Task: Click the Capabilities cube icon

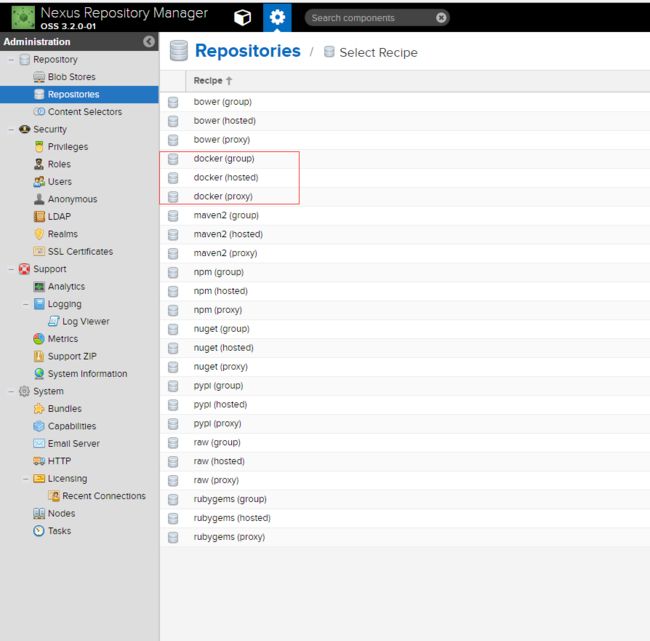Action: (39, 426)
